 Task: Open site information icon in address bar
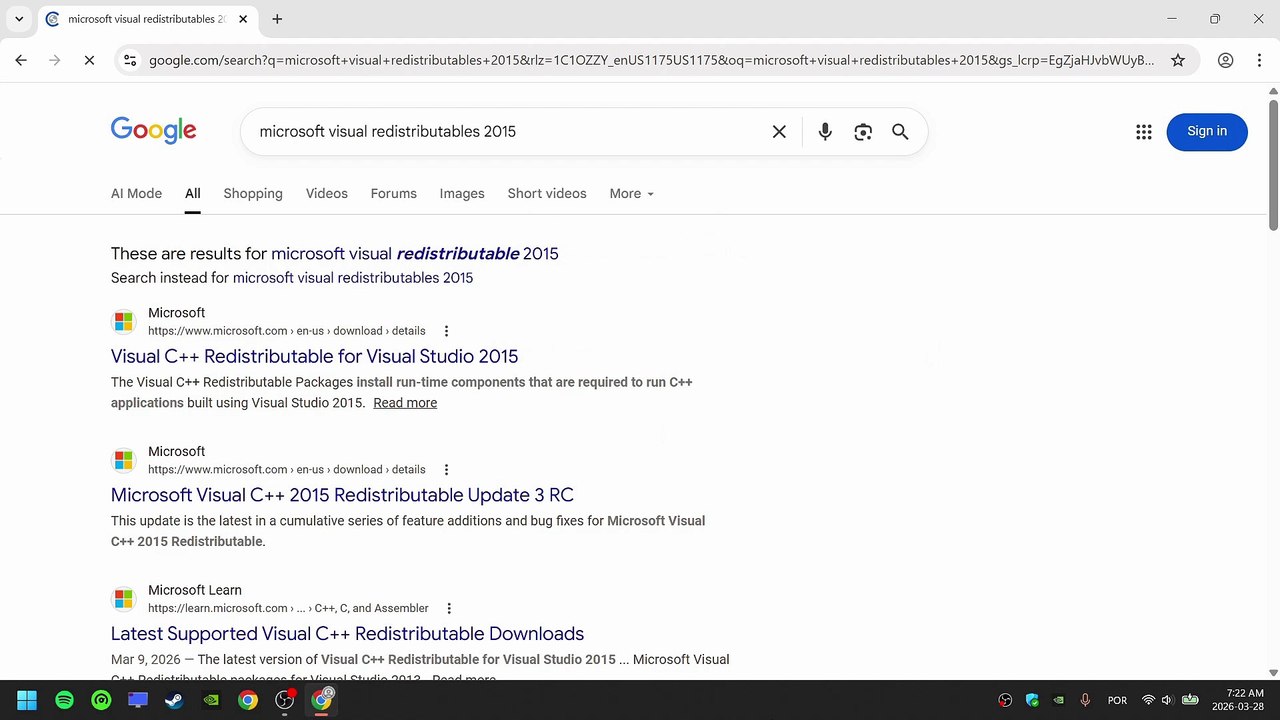pyautogui.click(x=130, y=60)
